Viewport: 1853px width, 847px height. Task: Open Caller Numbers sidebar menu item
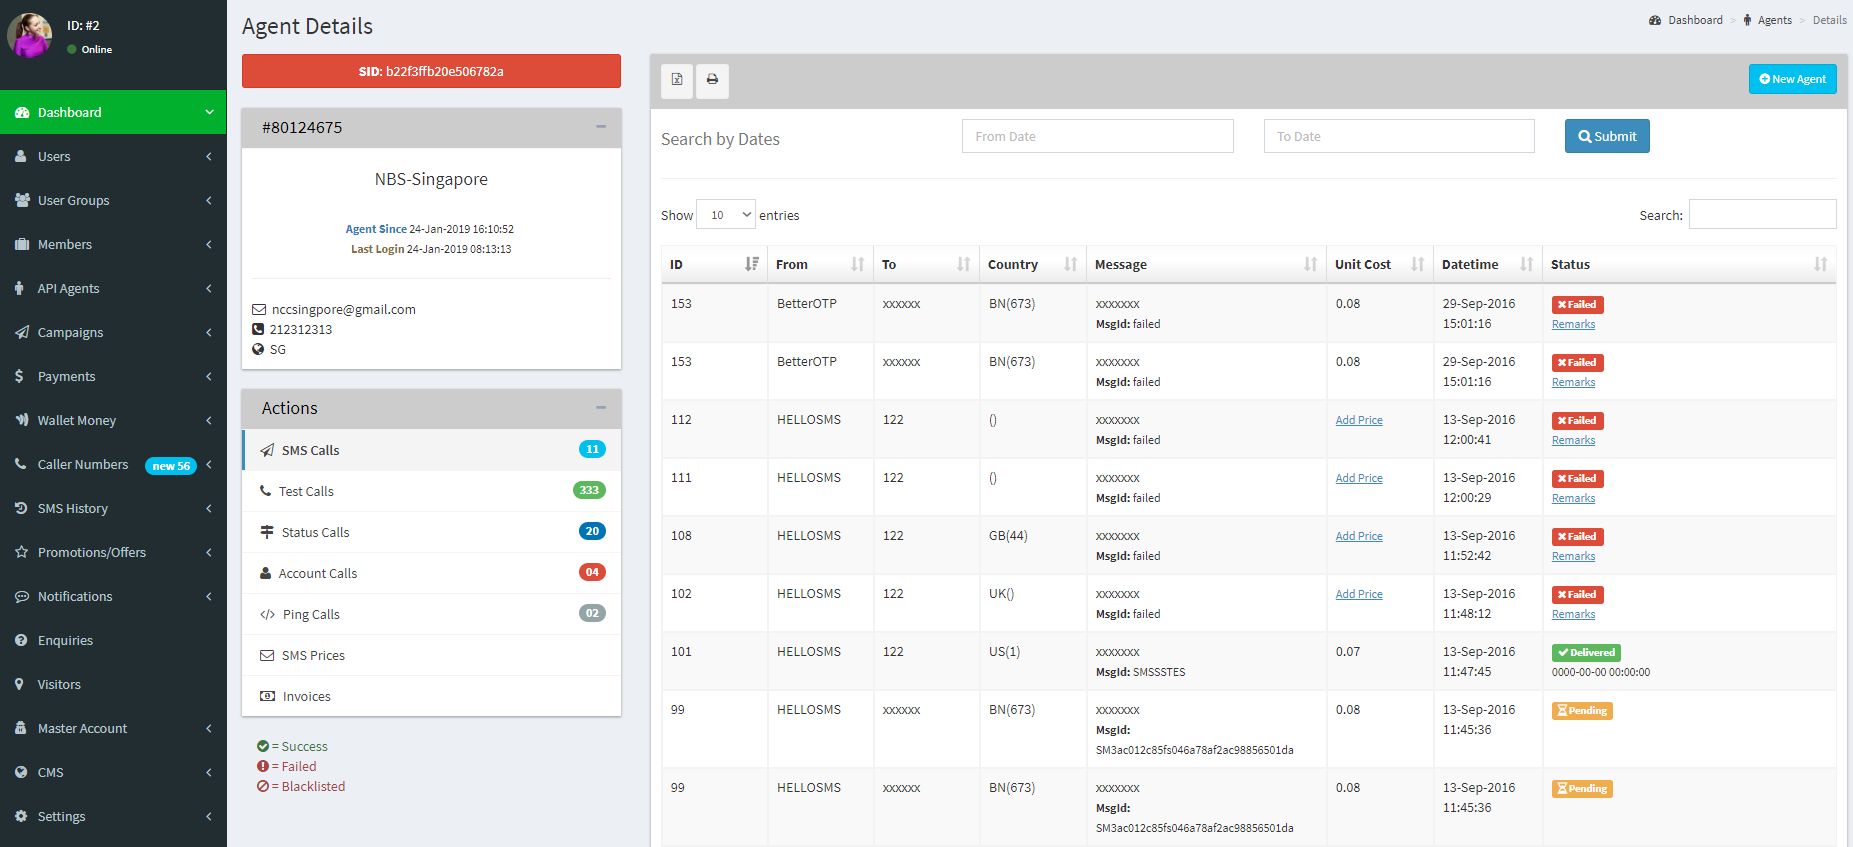click(x=113, y=464)
